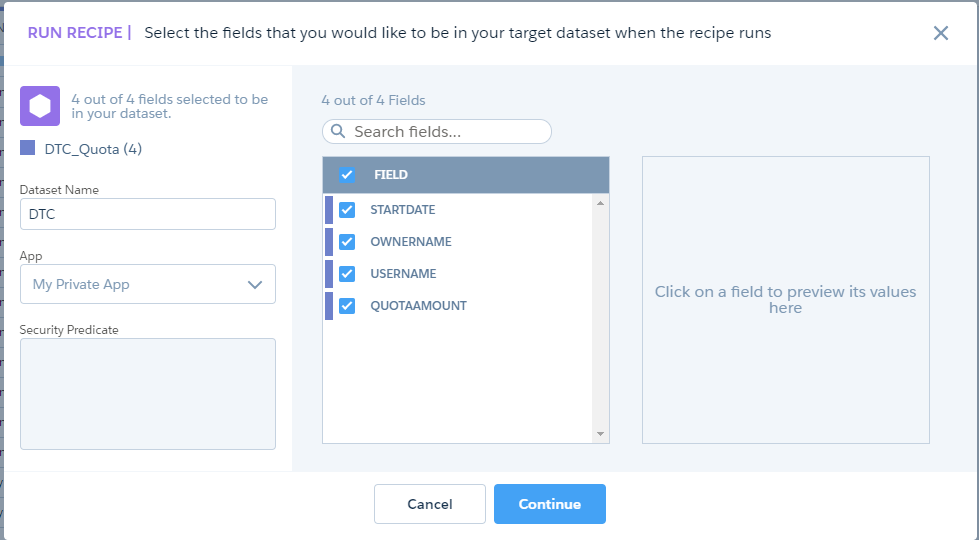
Task: Click into the Dataset Name input field
Action: [148, 214]
